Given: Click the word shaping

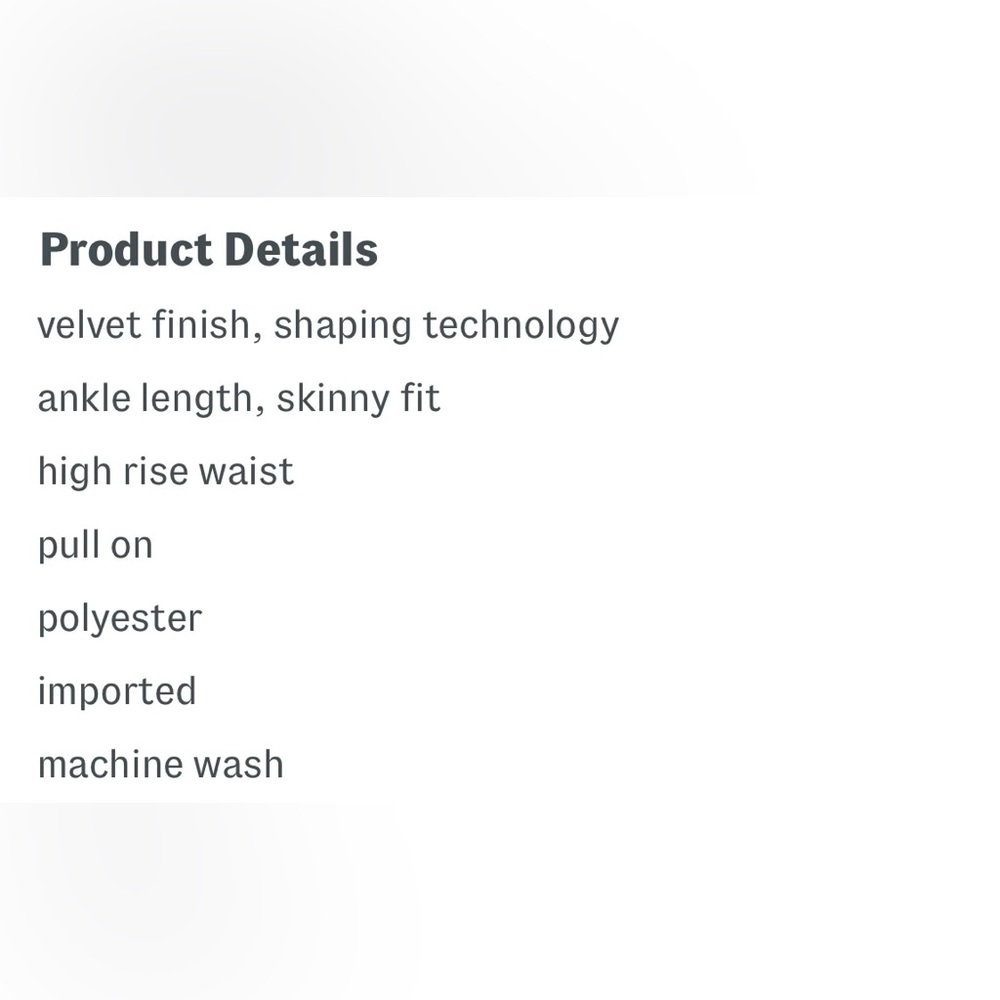Looking at the screenshot, I should (x=342, y=327).
